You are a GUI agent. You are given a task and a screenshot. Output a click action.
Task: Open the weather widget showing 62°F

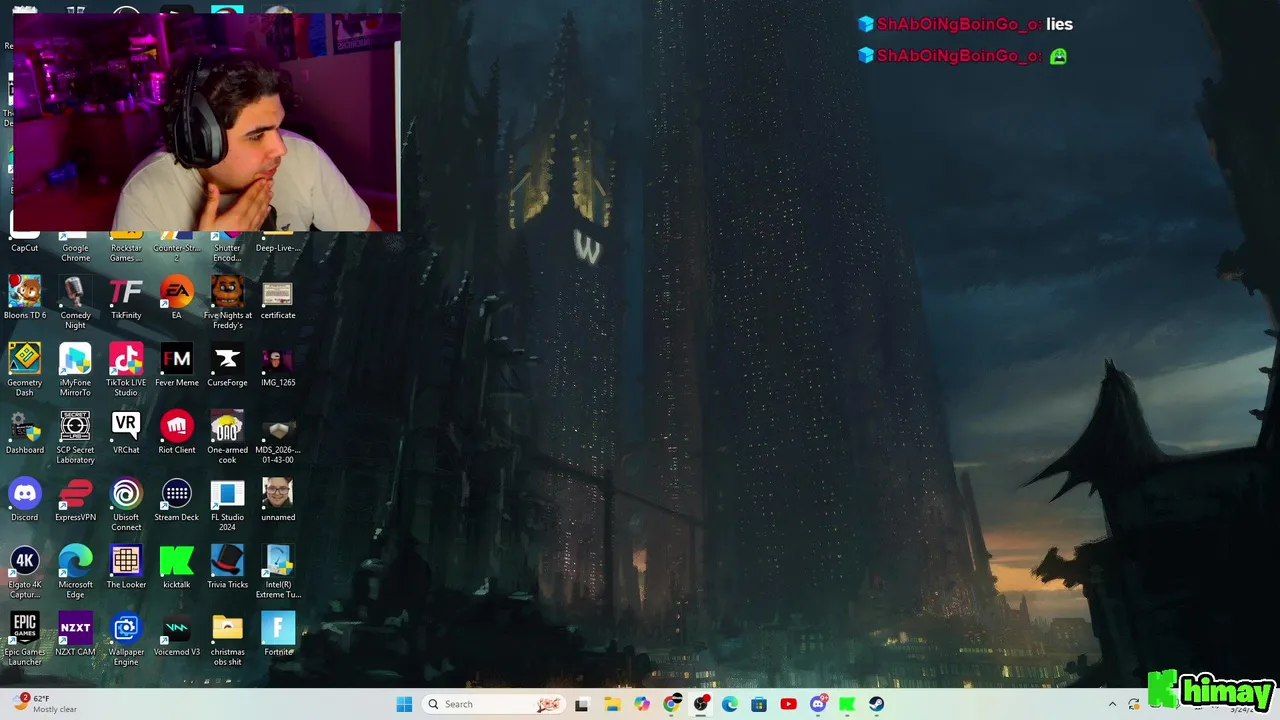pos(45,704)
